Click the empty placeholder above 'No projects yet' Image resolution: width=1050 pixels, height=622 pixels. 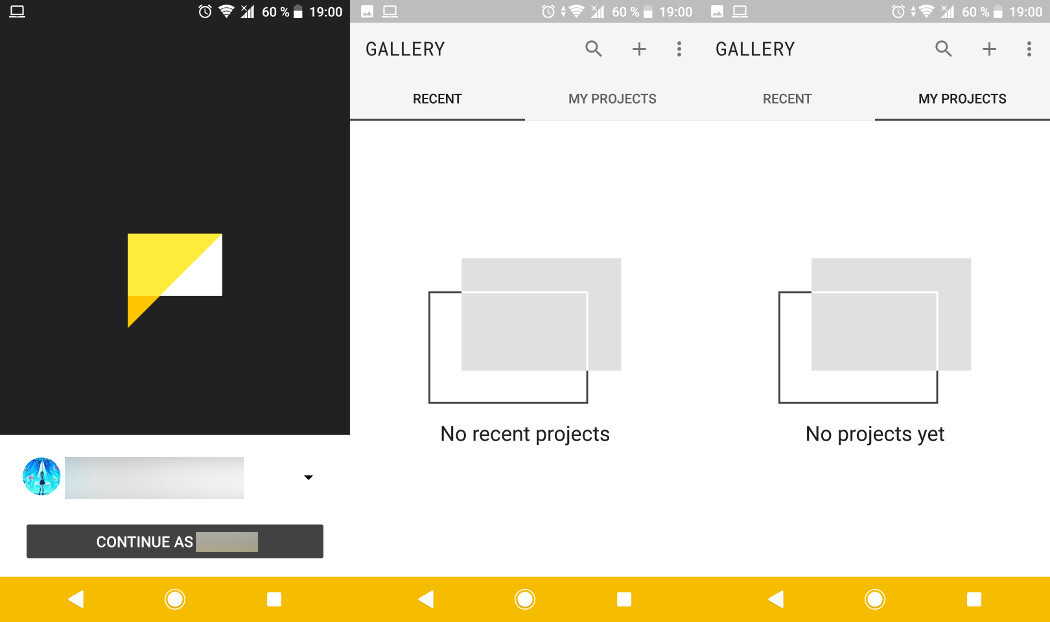(875, 330)
